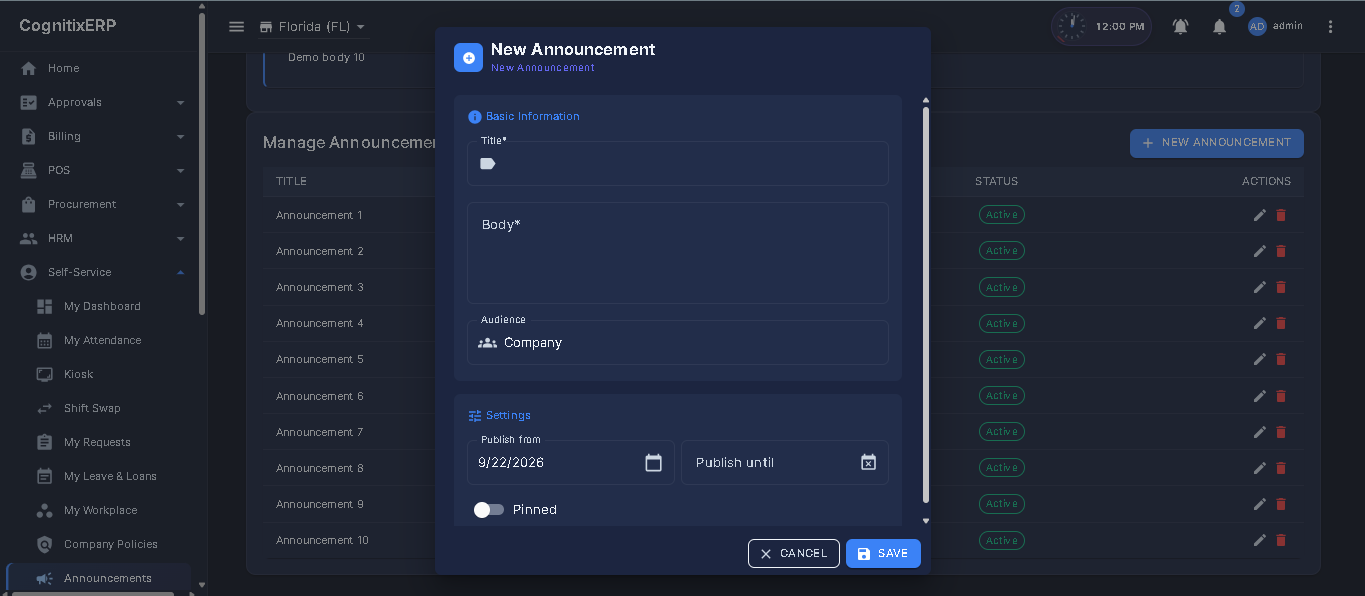1365x596 pixels.
Task: Edit Announcement 10 pencil icon
Action: (1260, 540)
